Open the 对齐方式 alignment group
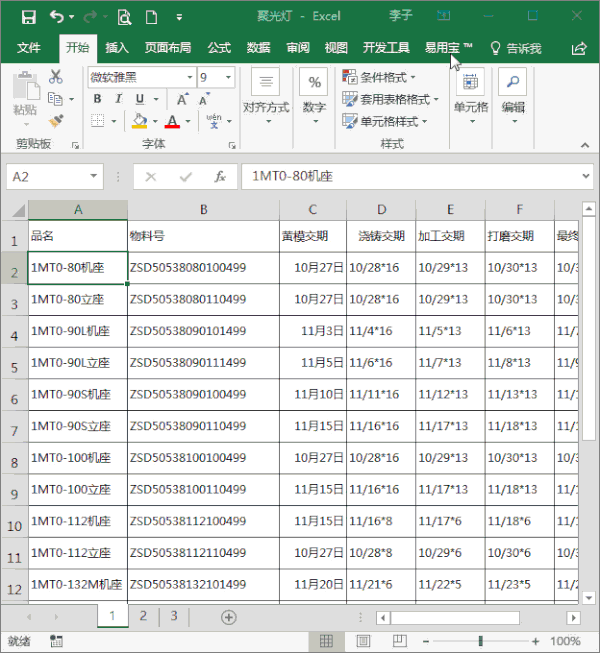 click(266, 97)
